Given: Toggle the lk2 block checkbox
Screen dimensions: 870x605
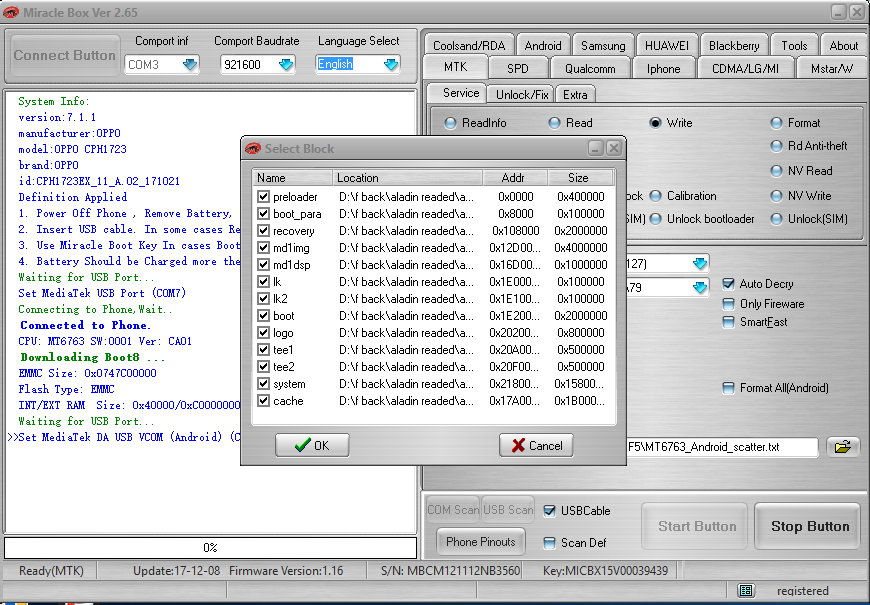Looking at the screenshot, I should click(264, 299).
